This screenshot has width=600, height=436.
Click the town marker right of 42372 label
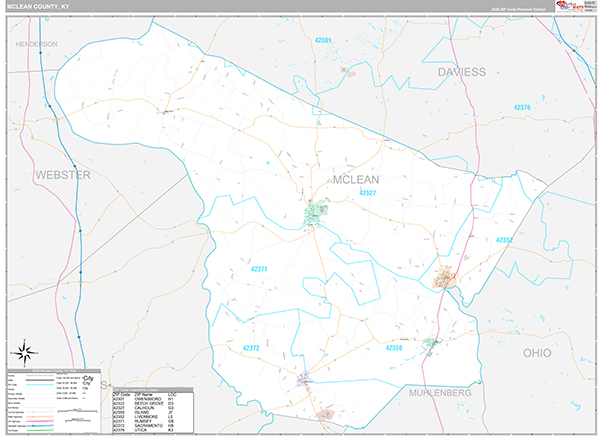pos(304,378)
